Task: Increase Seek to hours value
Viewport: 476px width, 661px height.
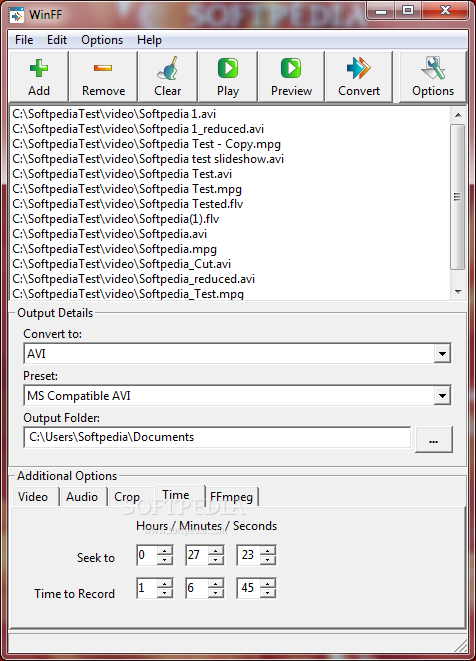Action: pyautogui.click(x=164, y=550)
